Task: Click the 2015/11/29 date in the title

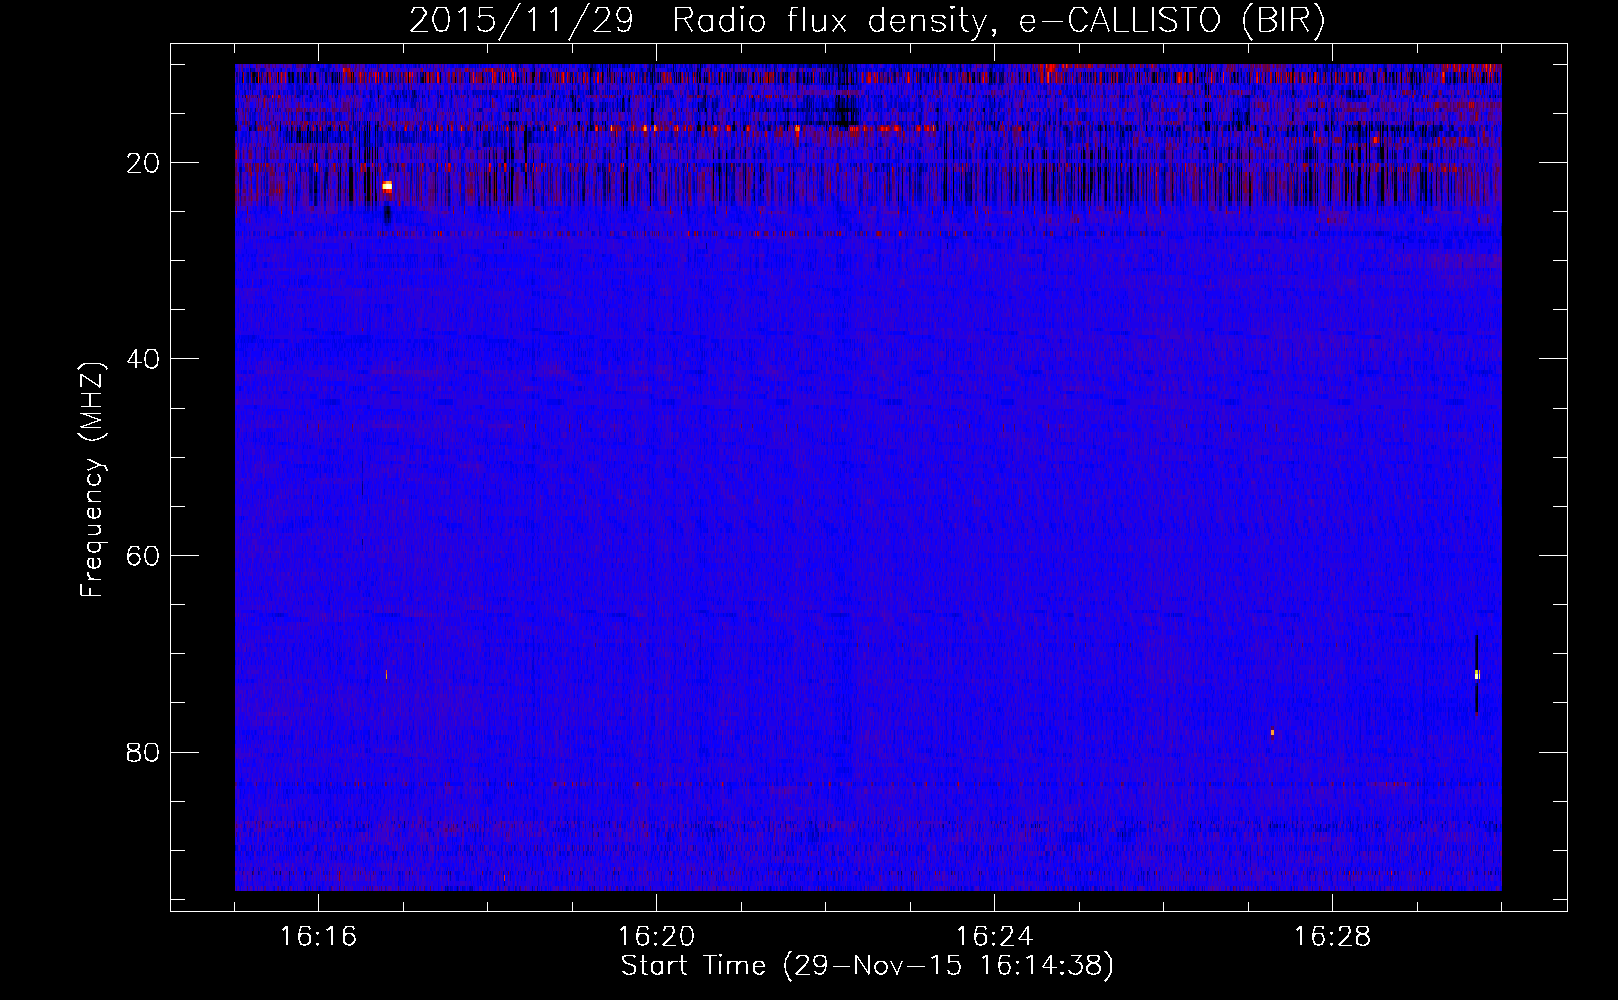Action: coord(521,20)
